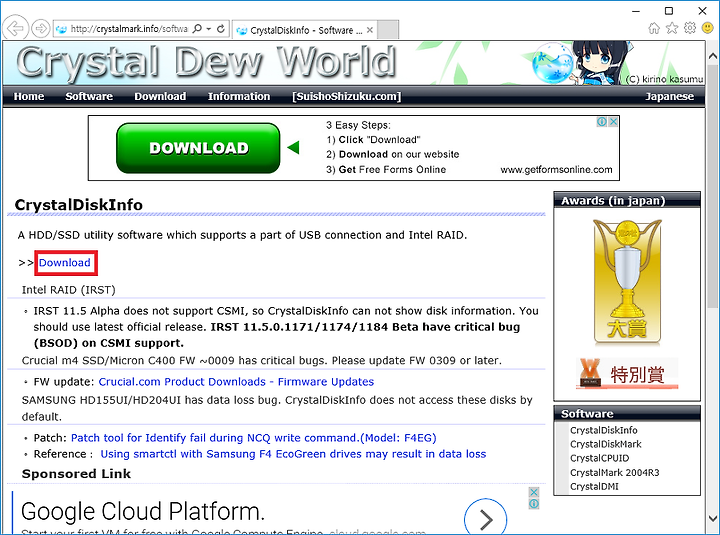Refresh the page with reload icon
This screenshot has height=535, width=720.
click(x=221, y=29)
